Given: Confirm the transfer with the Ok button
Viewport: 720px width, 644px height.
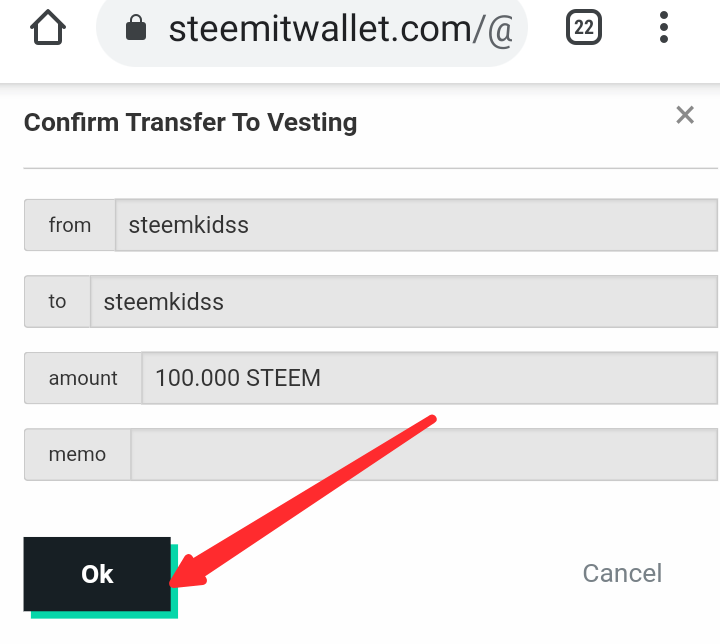Looking at the screenshot, I should 97,574.
